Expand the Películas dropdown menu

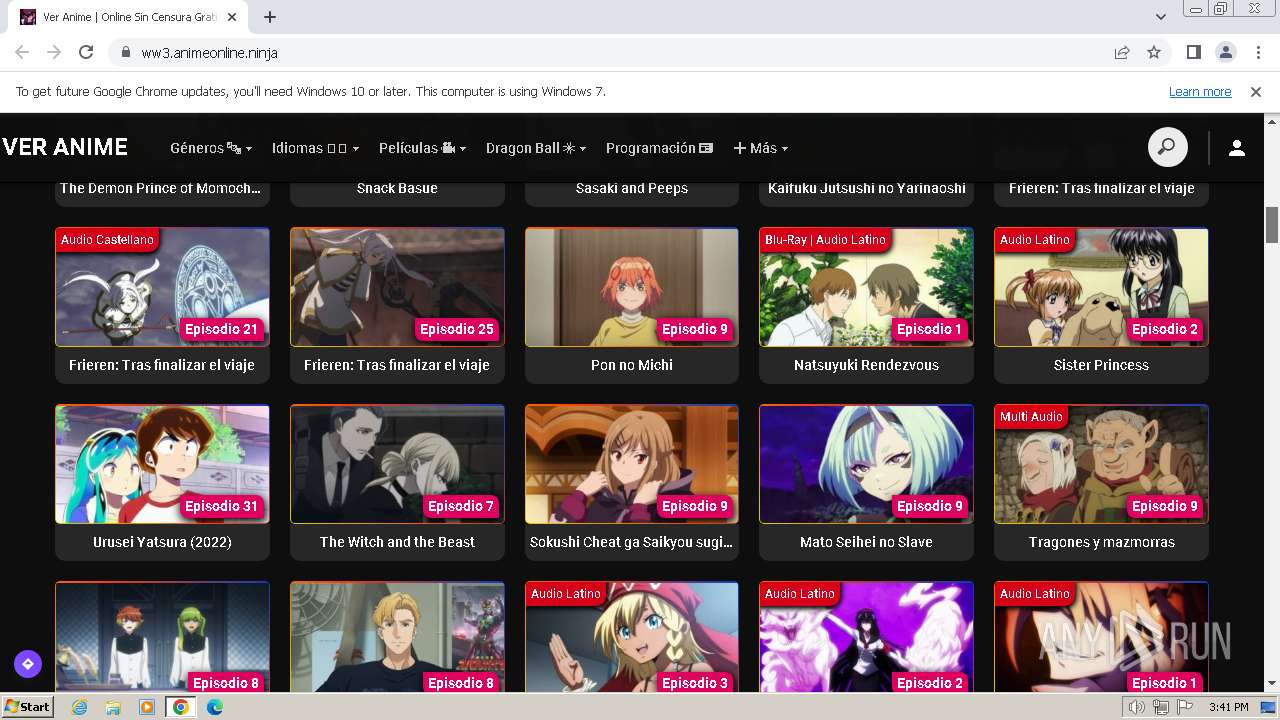[x=422, y=148]
